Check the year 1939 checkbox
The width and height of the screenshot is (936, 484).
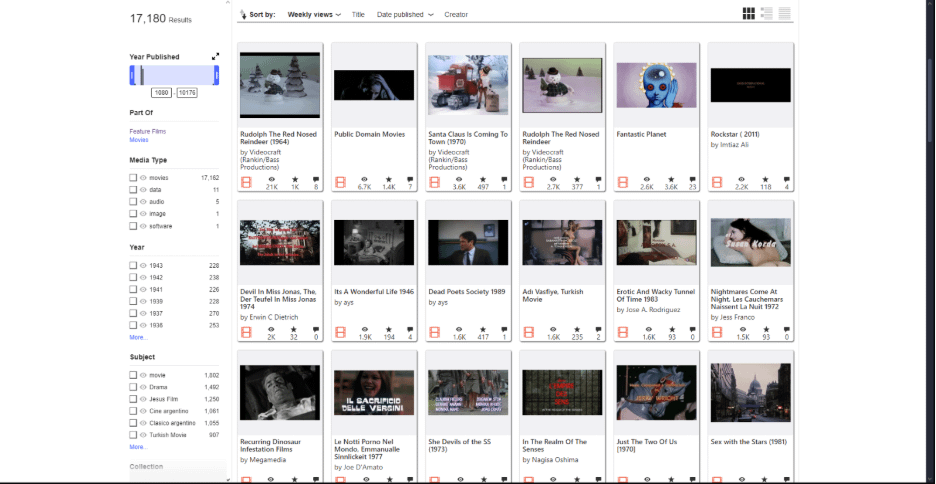[x=133, y=301]
